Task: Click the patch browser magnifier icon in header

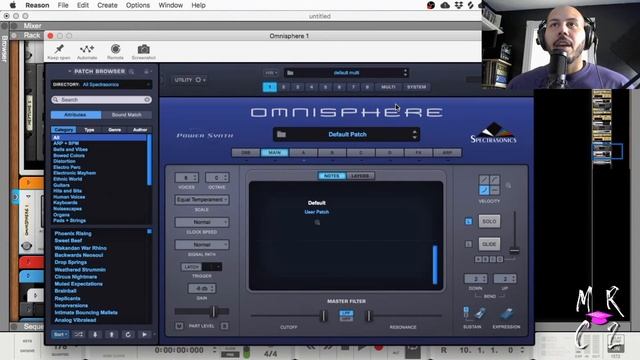Action: pyautogui.click(x=131, y=71)
